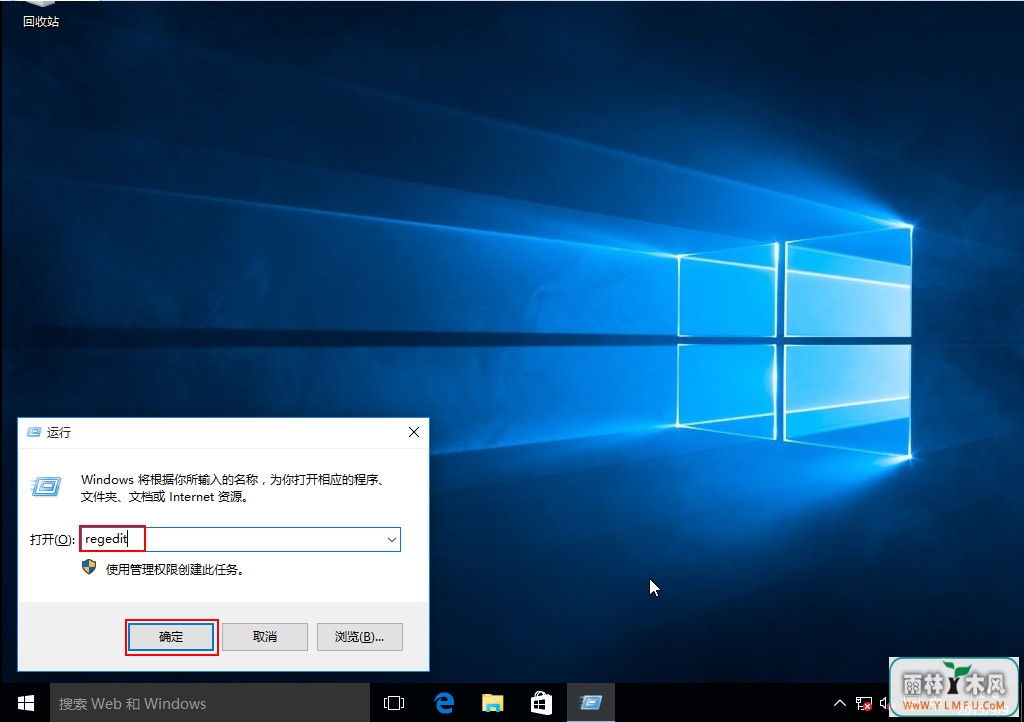Click the administrator shield icon
Screen dimensions: 1024x722
89,567
